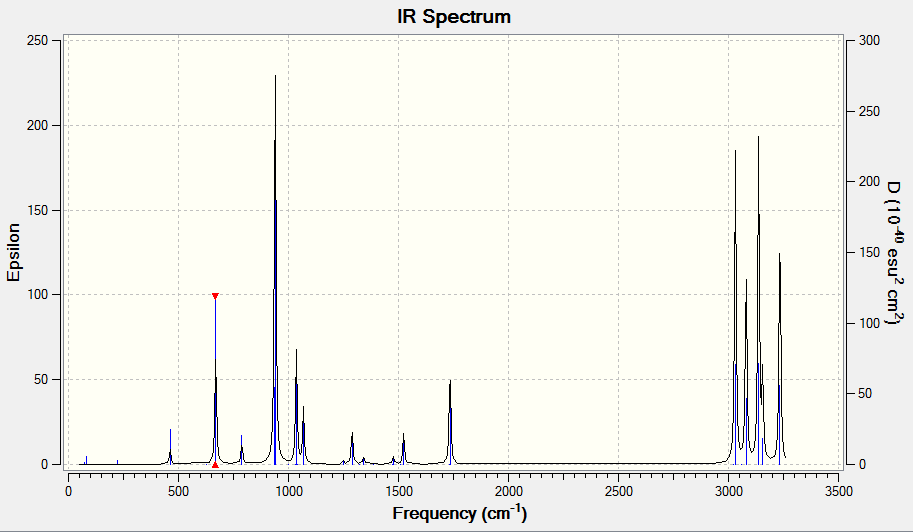Screen dimensions: 913x532
Task: Click the tiny blue line near 220 cm-1
Action: (118, 462)
